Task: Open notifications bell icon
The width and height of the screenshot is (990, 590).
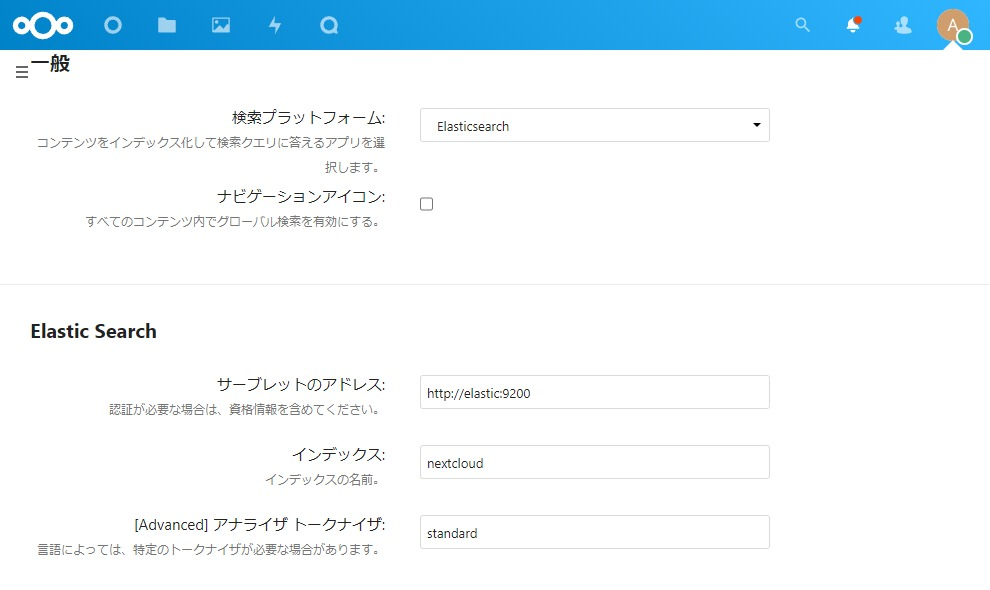Action: (853, 25)
